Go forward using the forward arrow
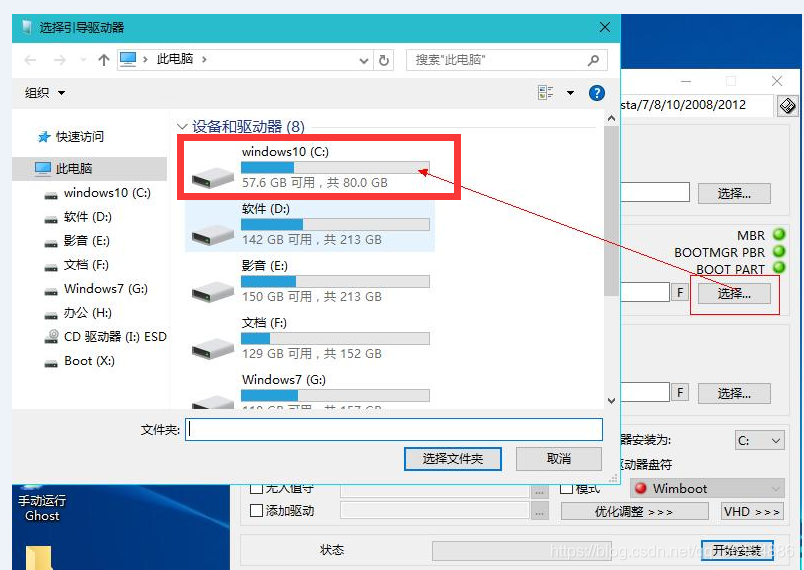Image resolution: width=804 pixels, height=570 pixels. (60, 60)
